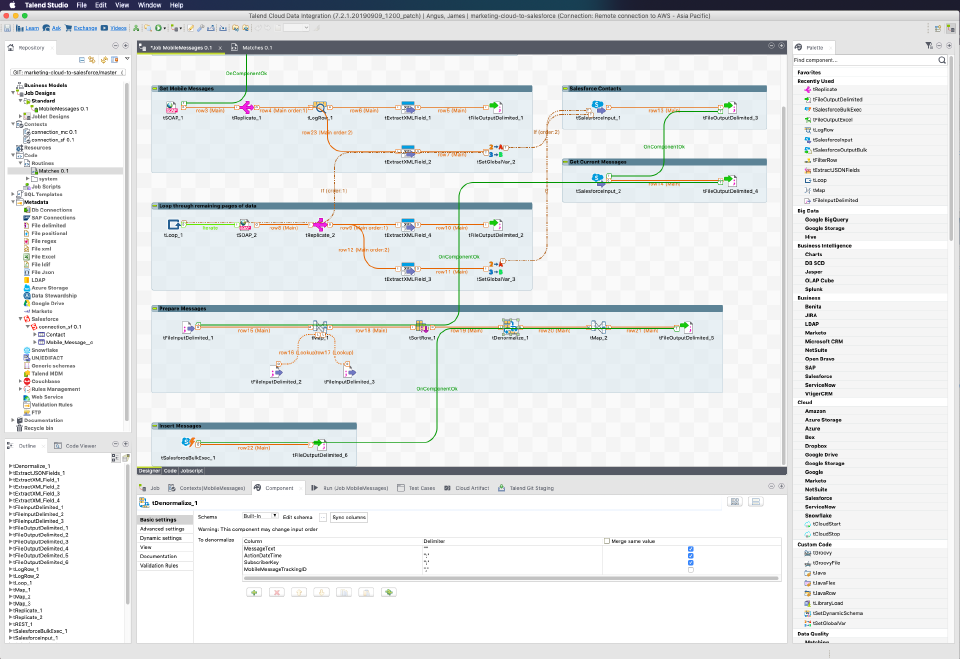The image size is (960, 659).
Task: Open Advanced settings in component view
Action: pos(162,529)
